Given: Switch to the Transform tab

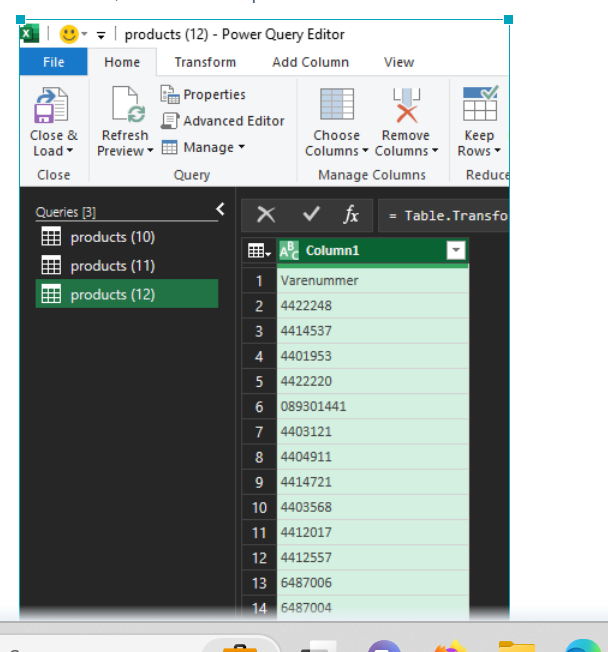Looking at the screenshot, I should (x=205, y=62).
